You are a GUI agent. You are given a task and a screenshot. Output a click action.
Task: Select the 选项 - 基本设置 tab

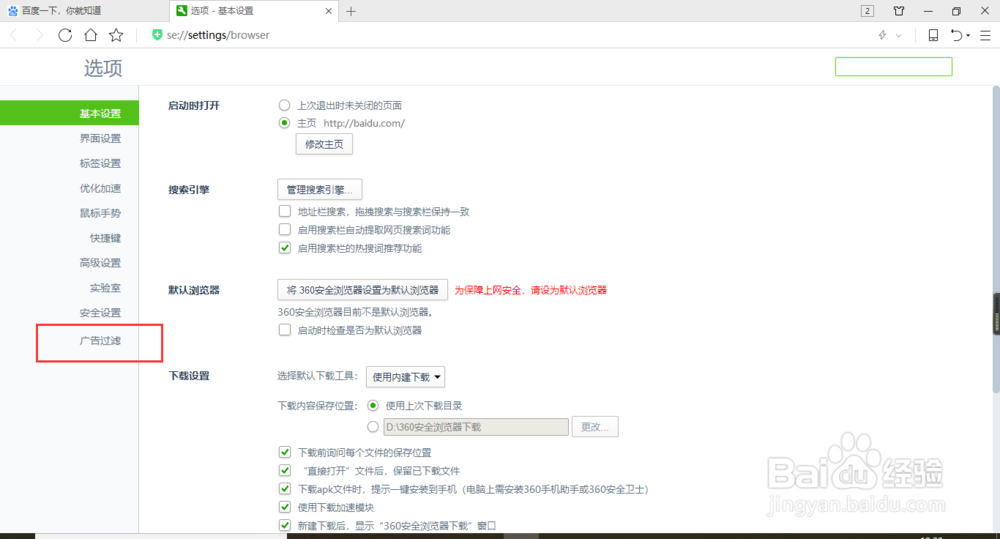coord(254,11)
